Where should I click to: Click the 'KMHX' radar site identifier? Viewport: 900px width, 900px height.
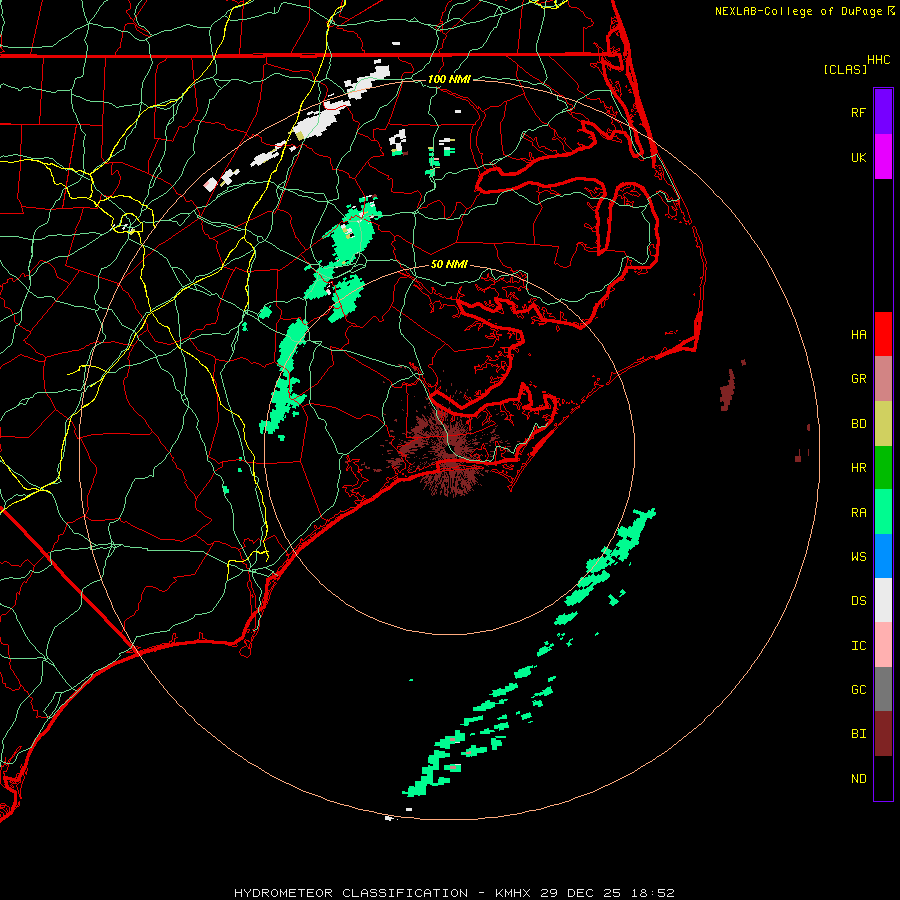pyautogui.click(x=513, y=893)
